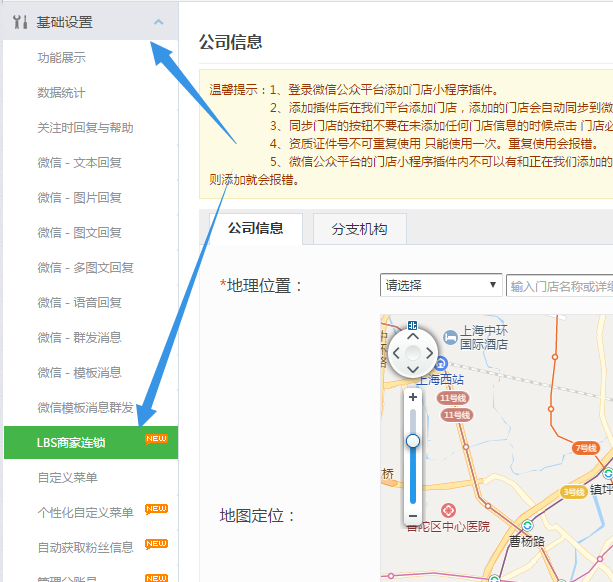
Task: Pan the map left with the arrow
Action: tap(396, 353)
